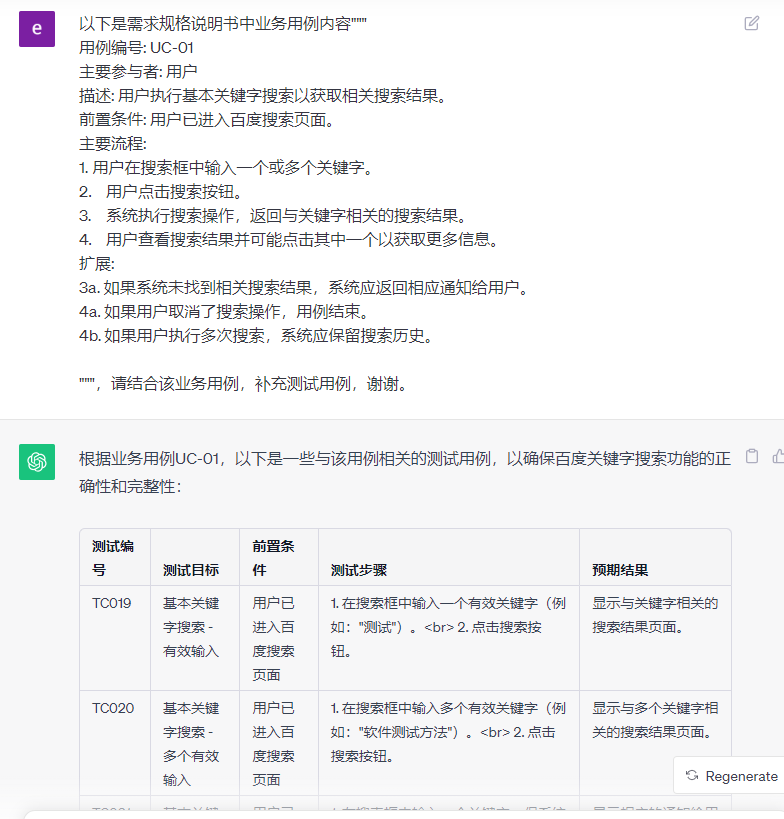Viewport: 784px width, 819px height.
Task: Copy the assistant response with the clipboard icon
Action: coord(752,456)
